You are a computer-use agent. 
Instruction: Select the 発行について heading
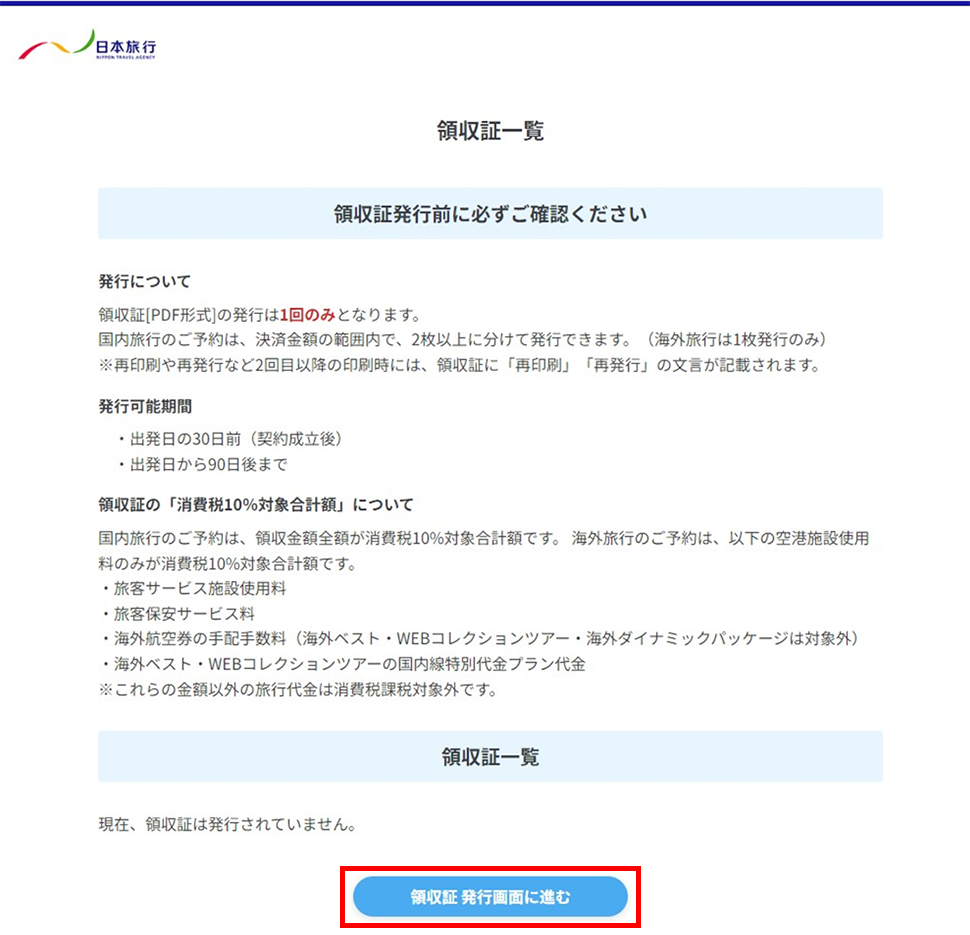[x=144, y=281]
